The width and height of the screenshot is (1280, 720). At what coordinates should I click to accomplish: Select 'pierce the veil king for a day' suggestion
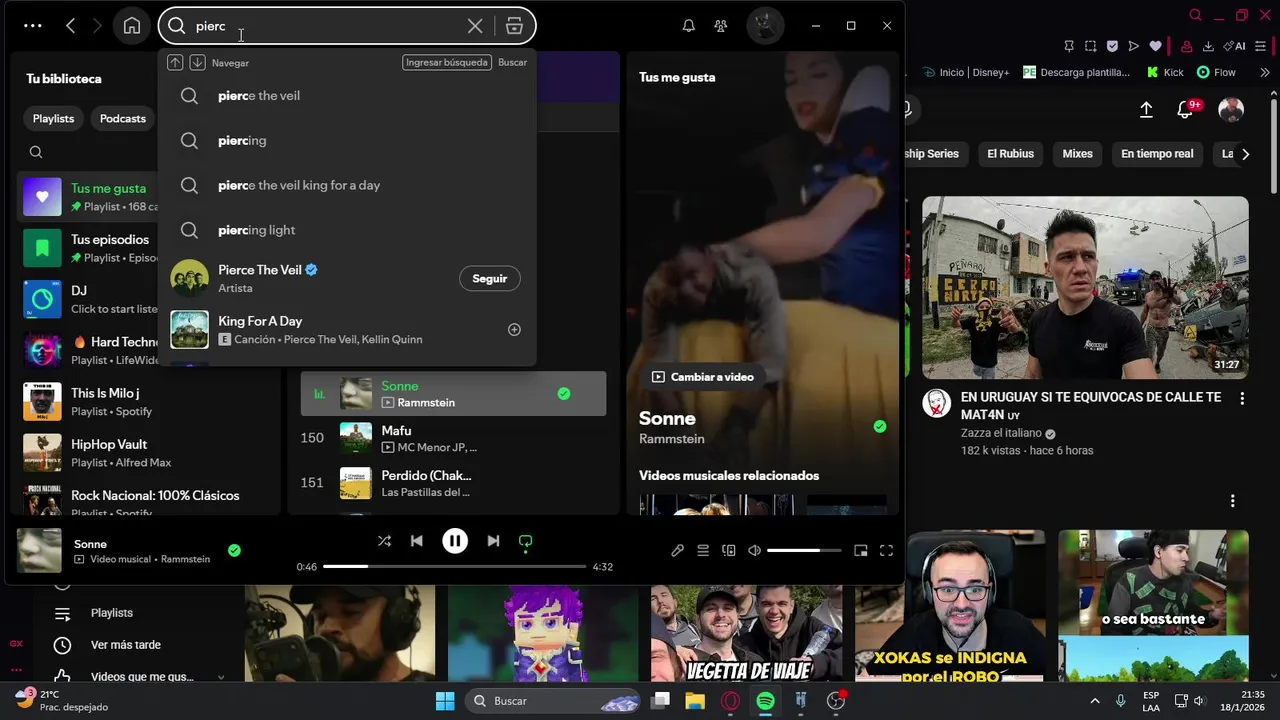coord(347,185)
